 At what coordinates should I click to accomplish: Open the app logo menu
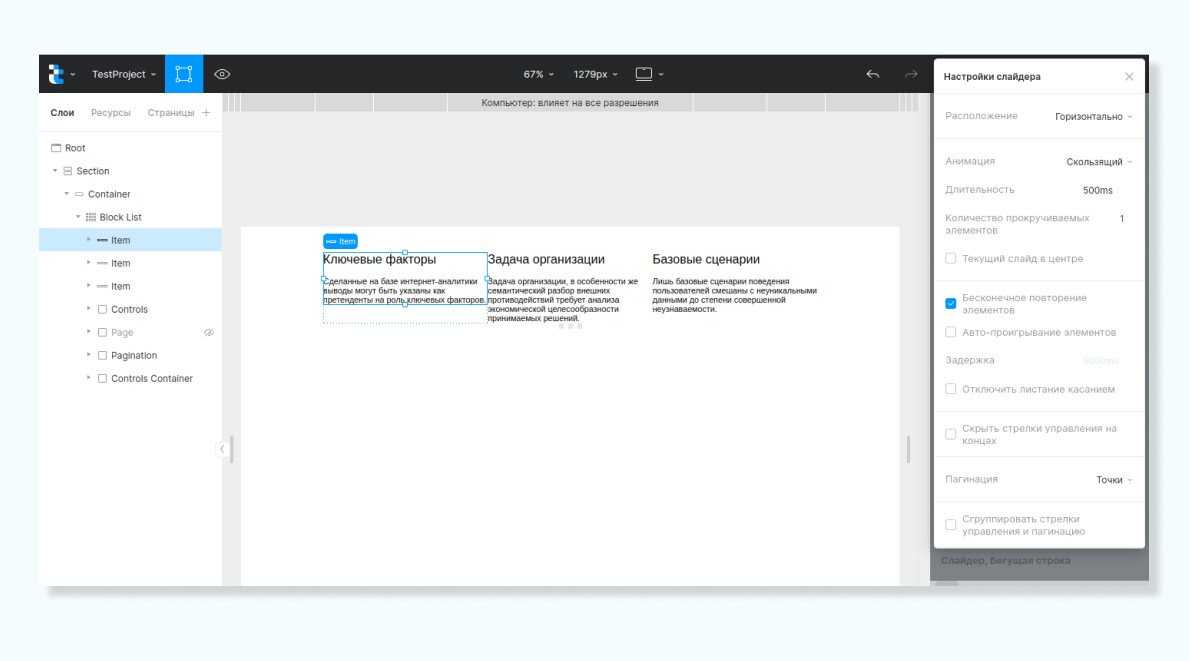point(61,74)
